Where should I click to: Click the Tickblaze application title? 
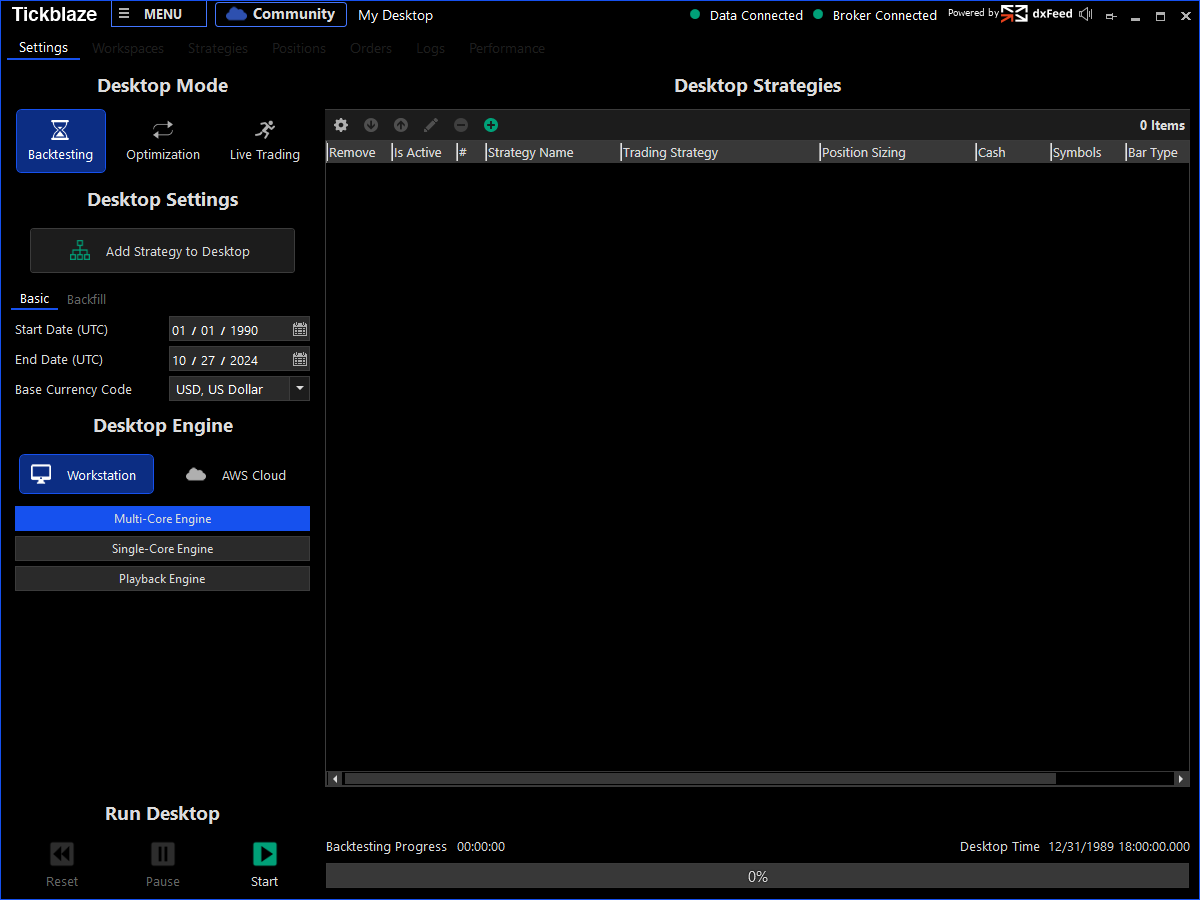pos(54,14)
